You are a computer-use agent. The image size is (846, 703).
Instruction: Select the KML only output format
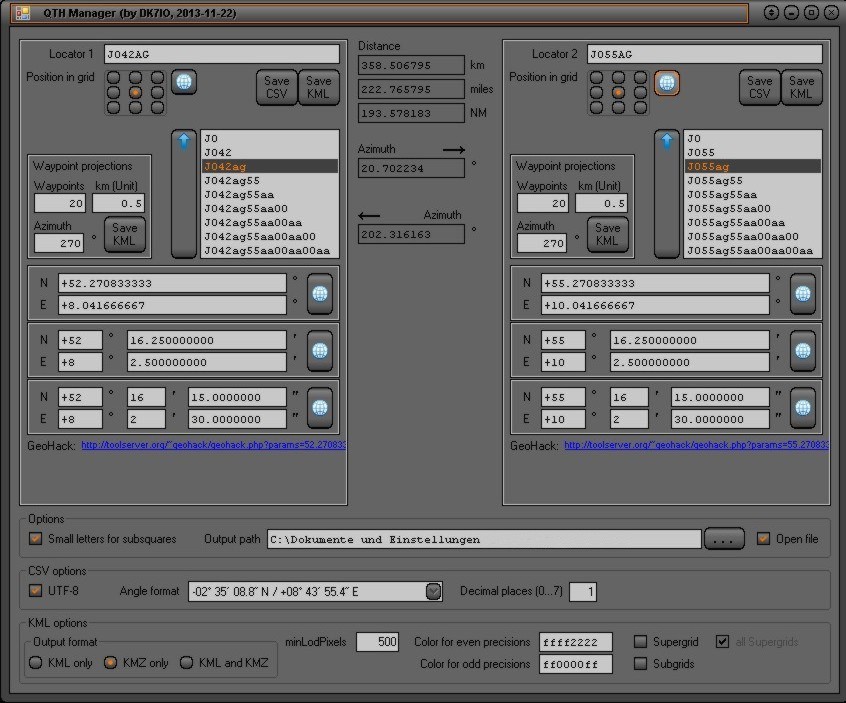[36, 662]
